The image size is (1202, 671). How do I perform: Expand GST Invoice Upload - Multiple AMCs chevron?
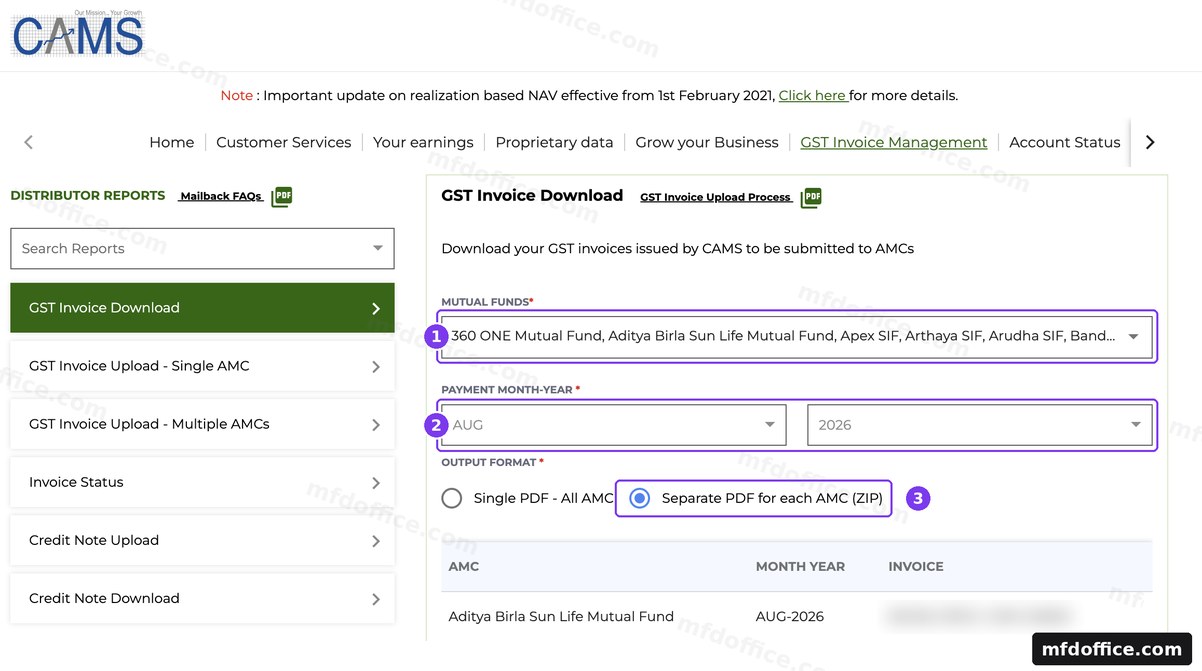pos(376,425)
